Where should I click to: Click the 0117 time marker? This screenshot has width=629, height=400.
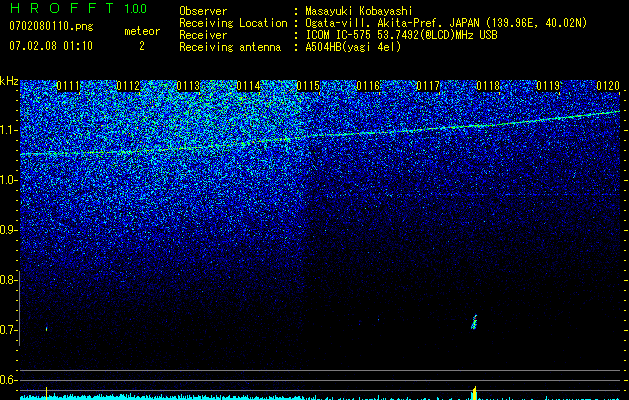[428, 86]
